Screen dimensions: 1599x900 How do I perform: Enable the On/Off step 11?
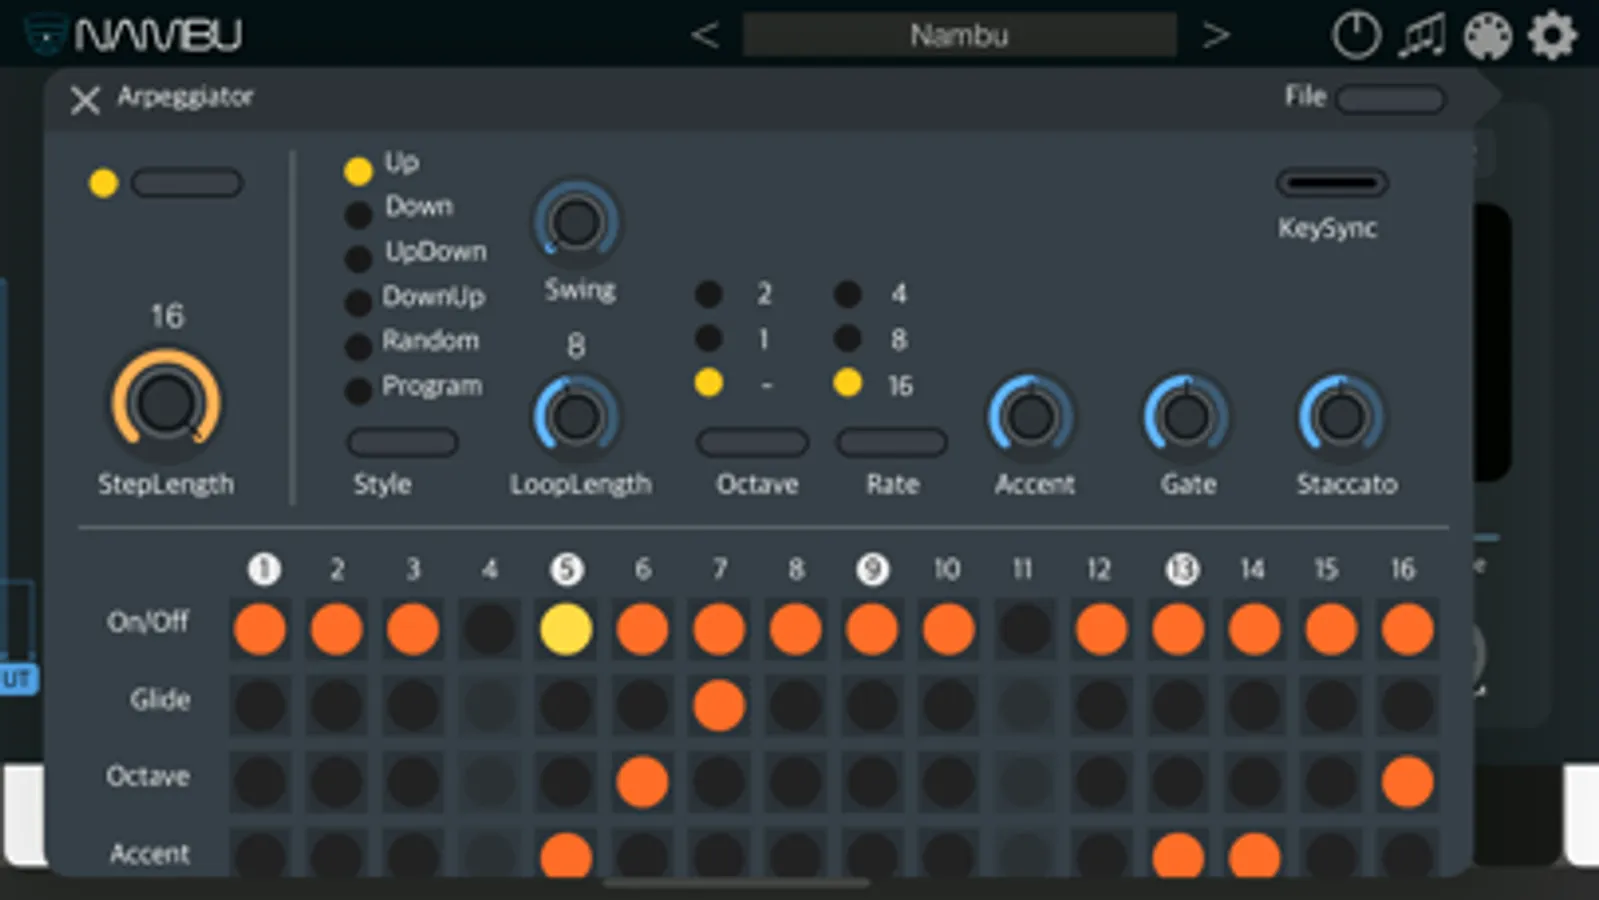pos(1025,629)
